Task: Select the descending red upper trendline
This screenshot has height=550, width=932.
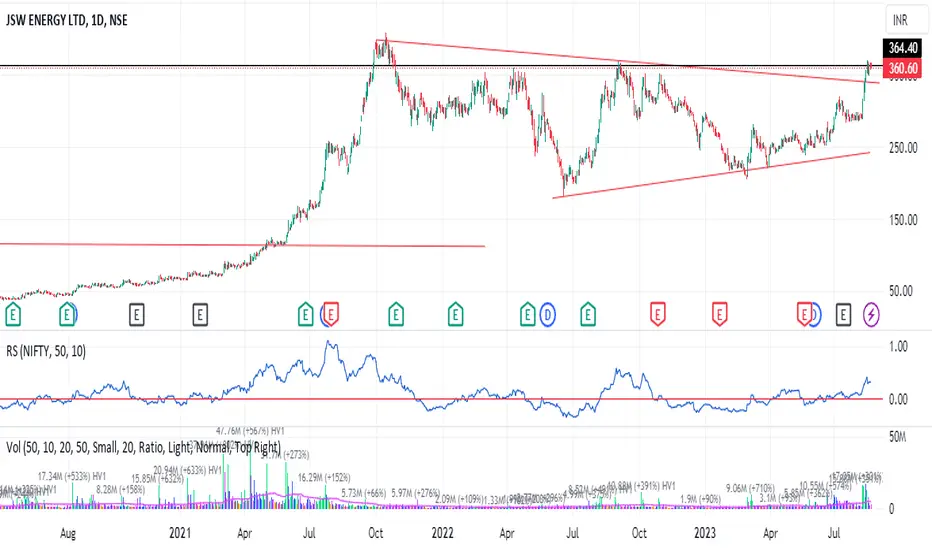Action: click(628, 61)
